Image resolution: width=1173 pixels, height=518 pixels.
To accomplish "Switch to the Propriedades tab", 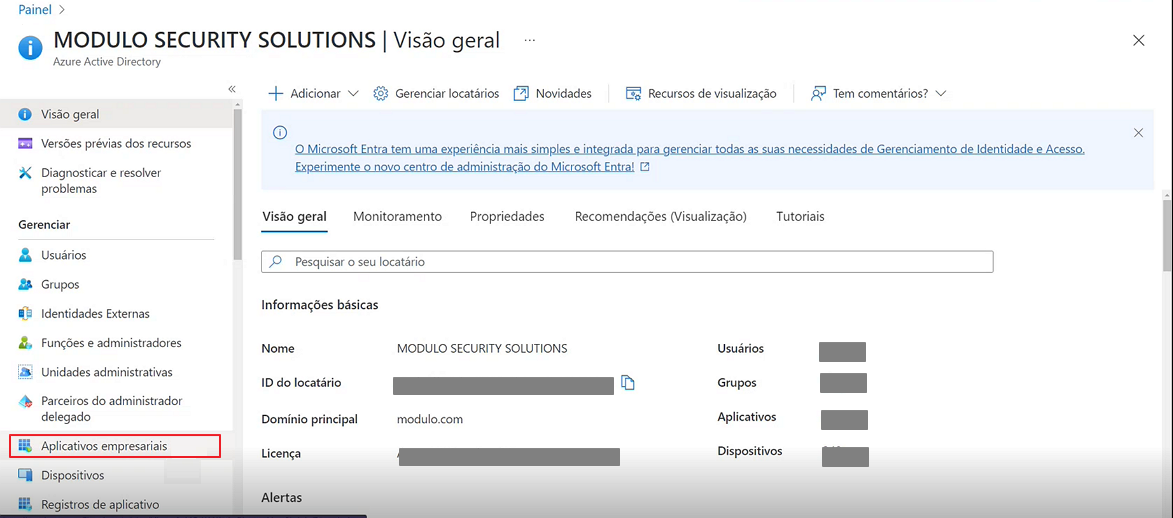I will pyautogui.click(x=507, y=216).
